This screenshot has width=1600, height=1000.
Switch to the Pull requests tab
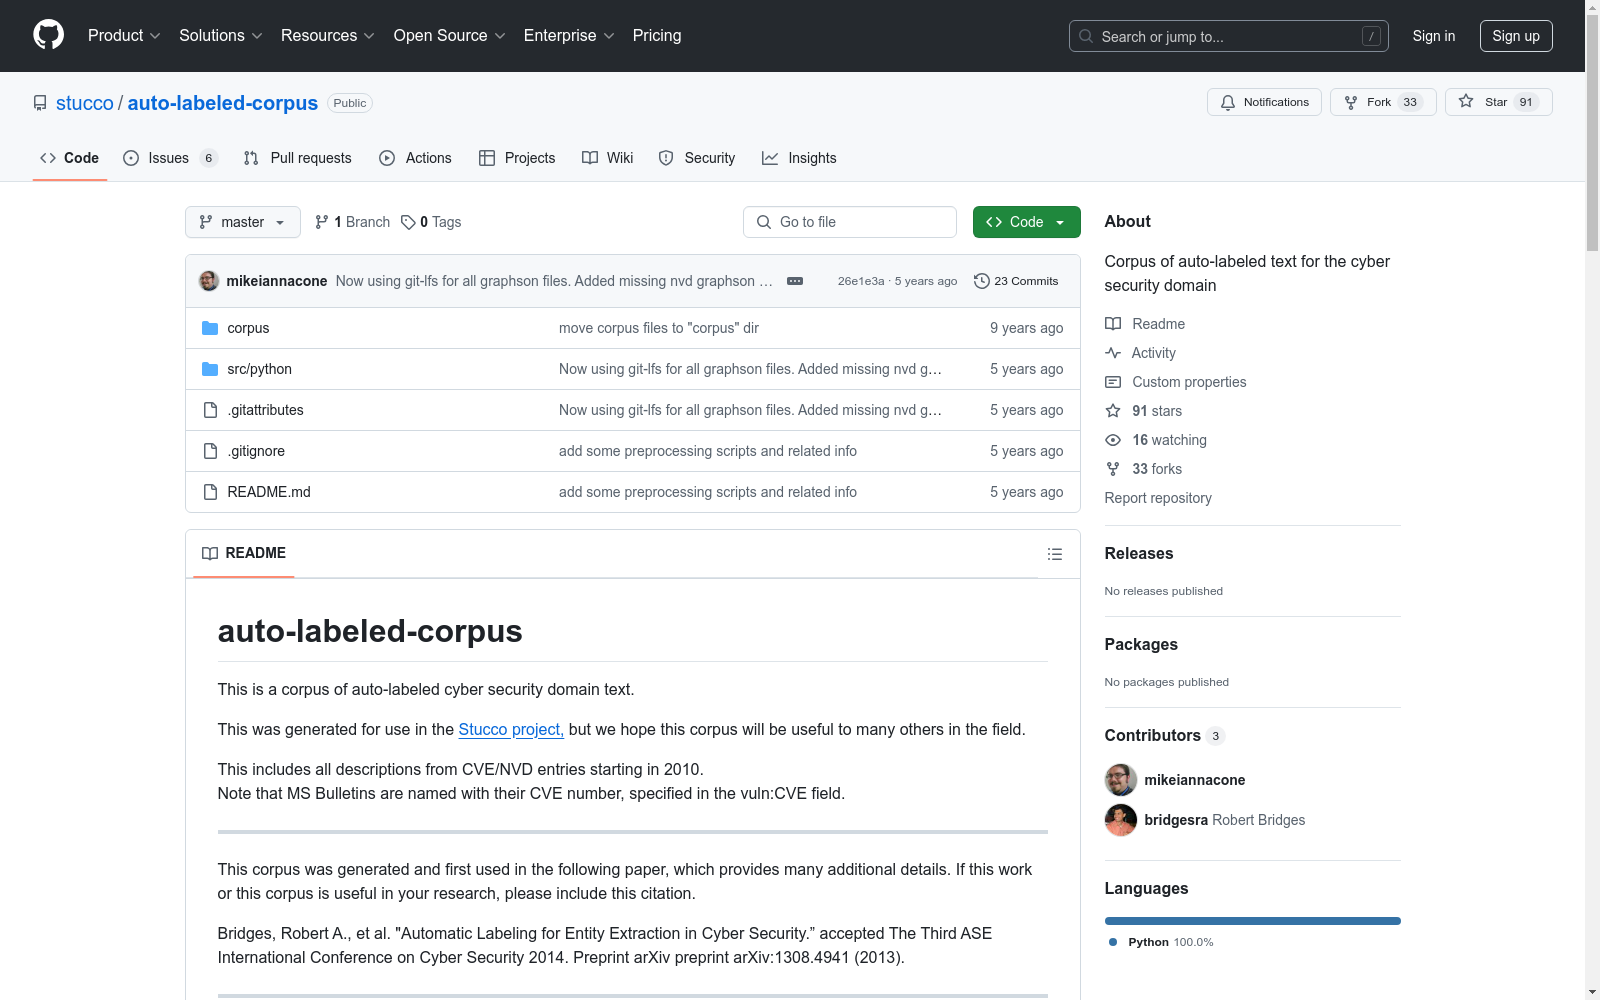coord(298,158)
